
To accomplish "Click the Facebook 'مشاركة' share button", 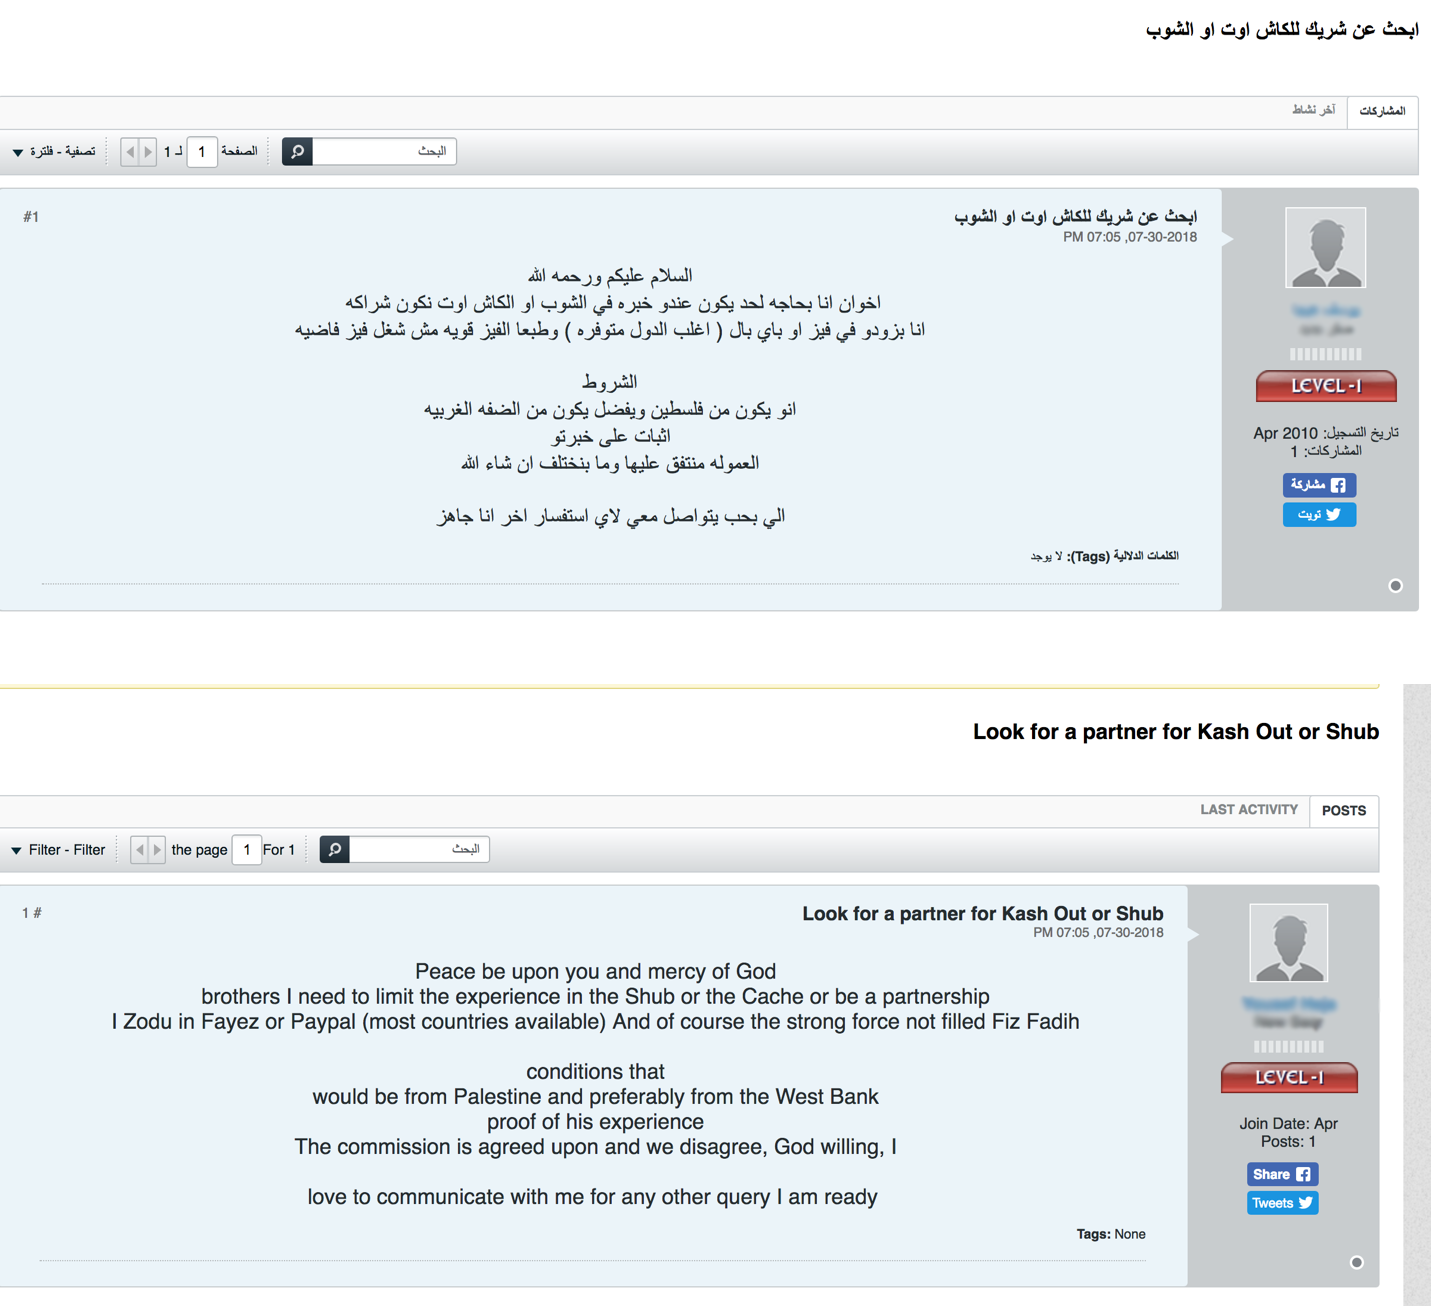I will point(1319,485).
